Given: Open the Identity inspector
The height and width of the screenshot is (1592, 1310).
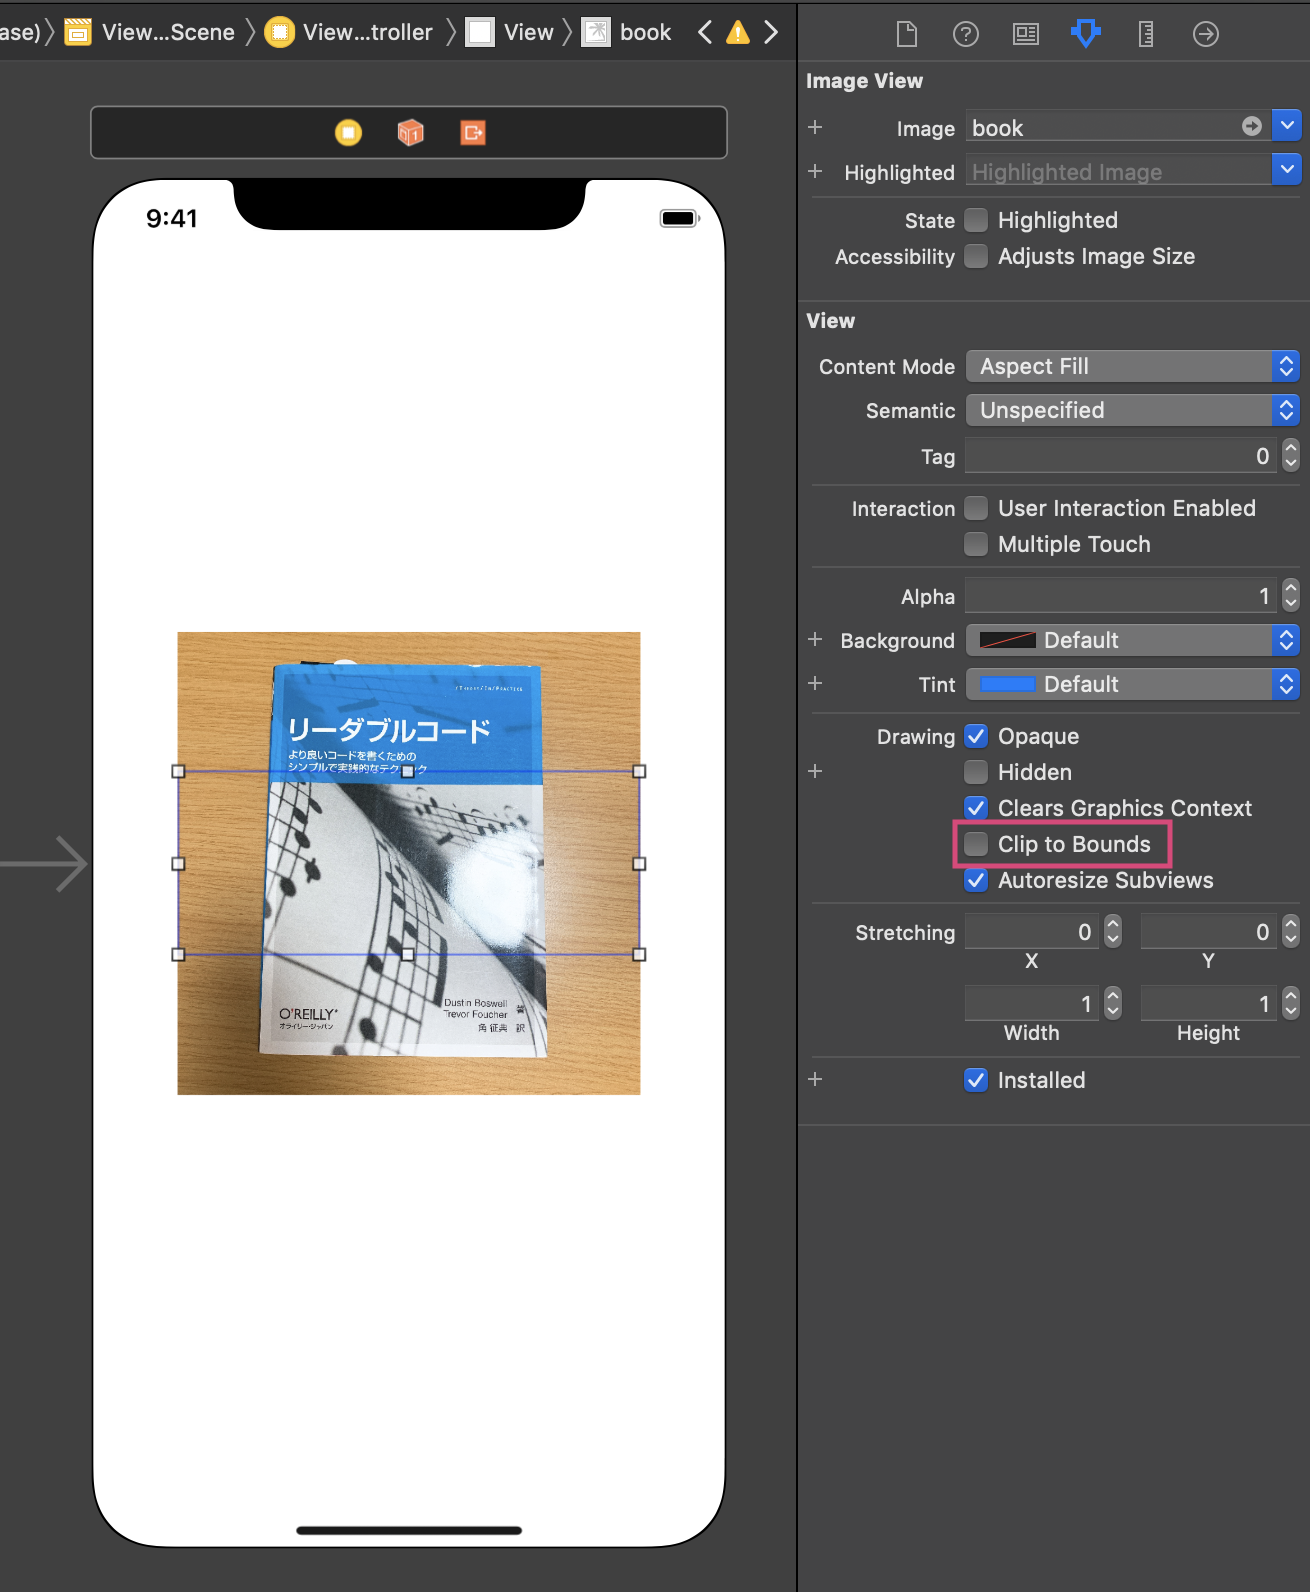Looking at the screenshot, I should [x=1026, y=34].
